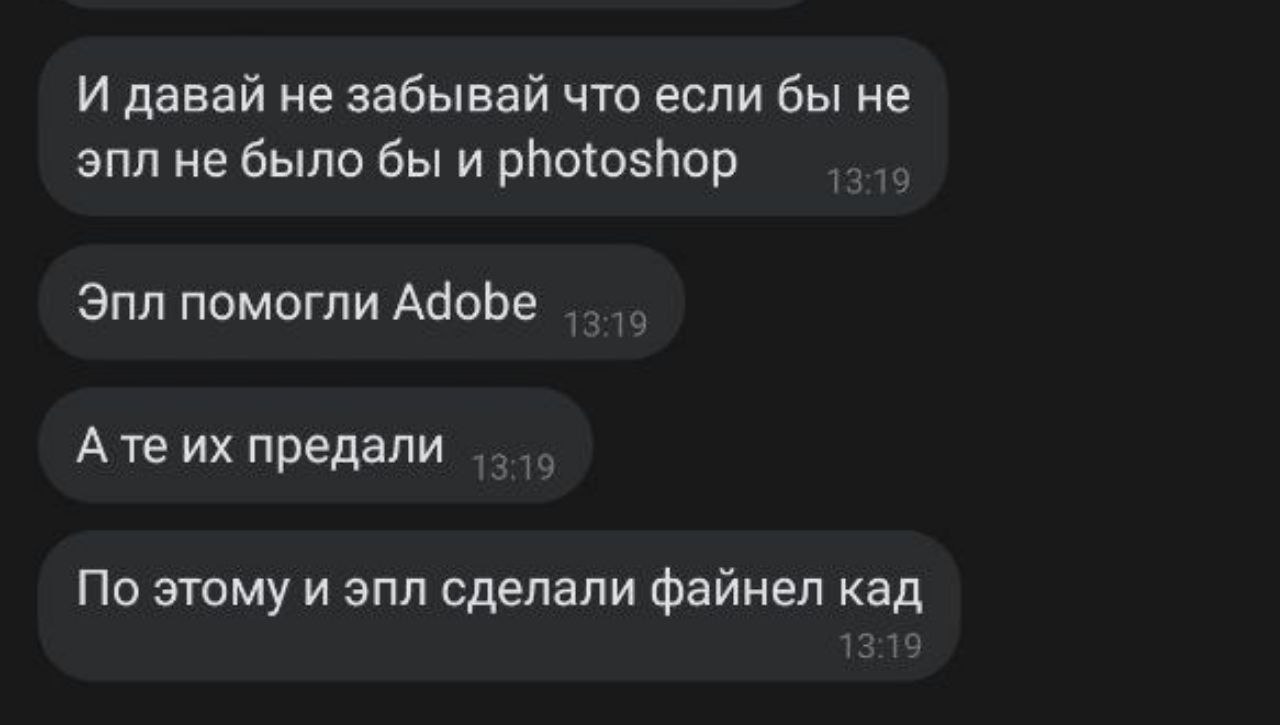Select the message mentioning photoshop

tap(492, 127)
